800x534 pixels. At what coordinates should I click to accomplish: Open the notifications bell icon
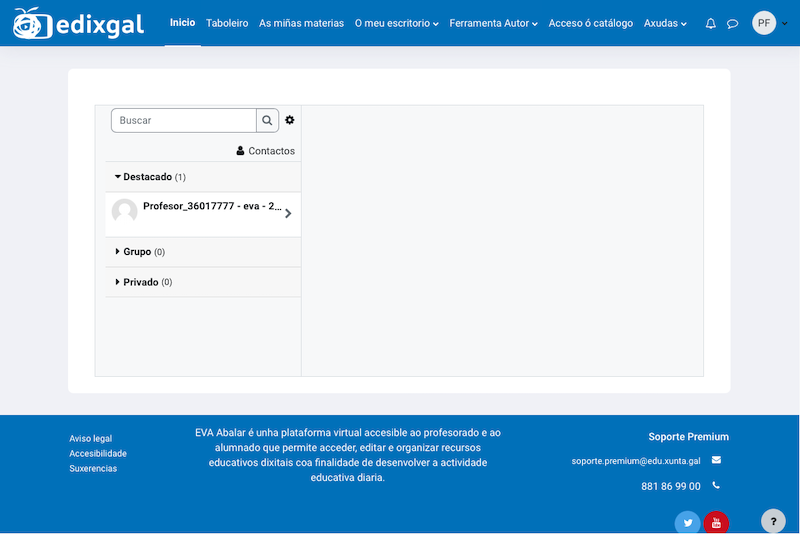710,23
